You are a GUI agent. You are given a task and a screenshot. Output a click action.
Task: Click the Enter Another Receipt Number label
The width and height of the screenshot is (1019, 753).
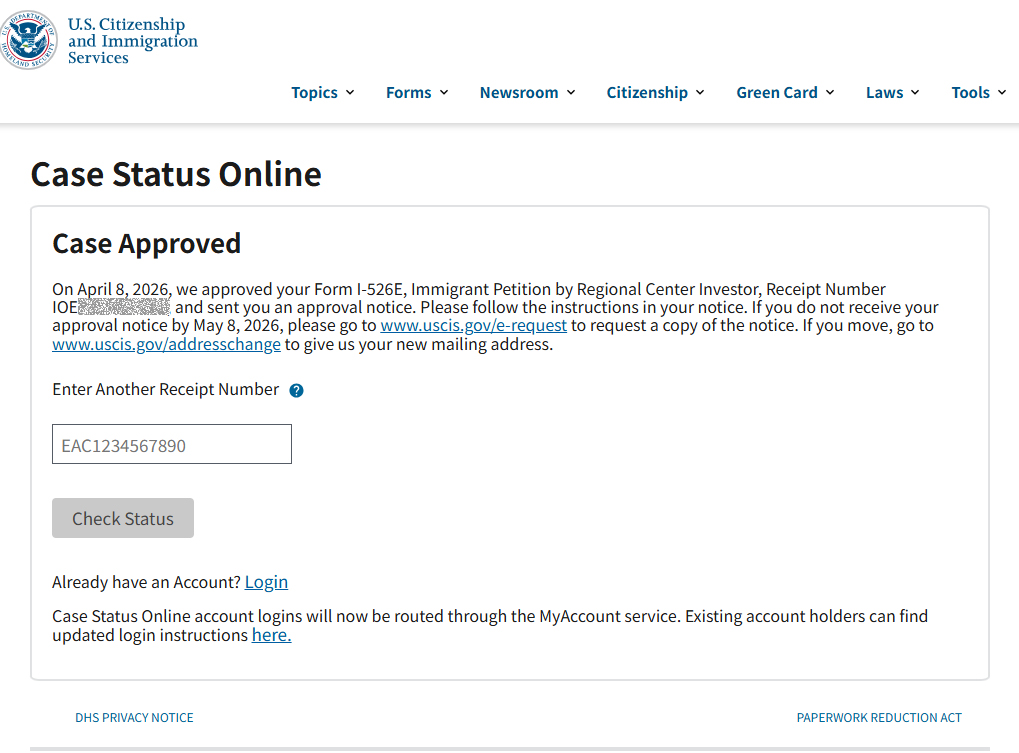coord(166,389)
